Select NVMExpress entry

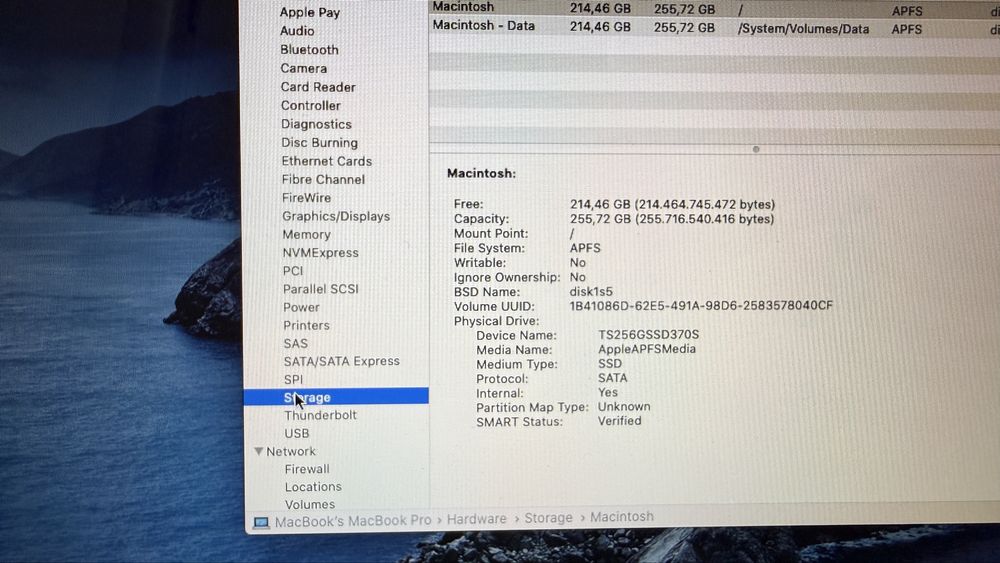320,252
